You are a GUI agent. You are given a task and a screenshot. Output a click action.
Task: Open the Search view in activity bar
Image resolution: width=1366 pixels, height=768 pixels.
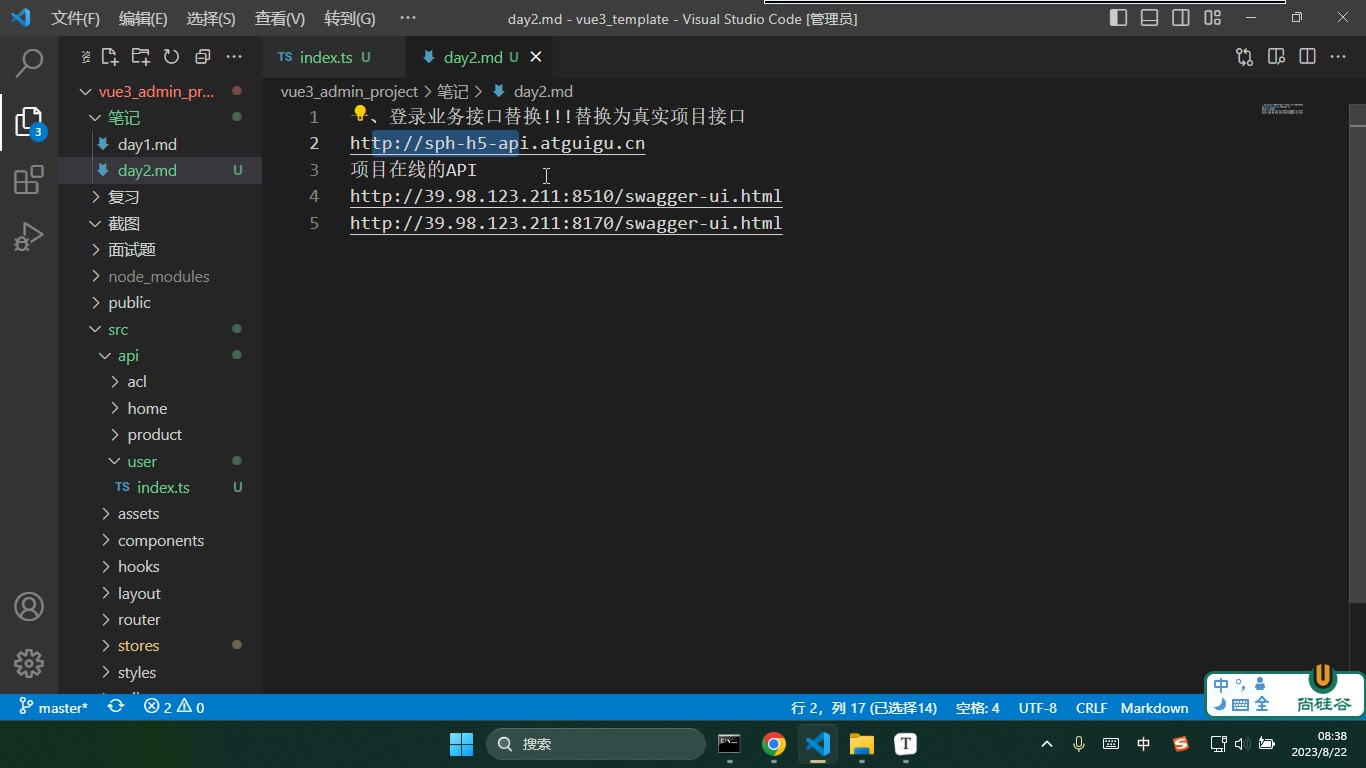pos(29,63)
